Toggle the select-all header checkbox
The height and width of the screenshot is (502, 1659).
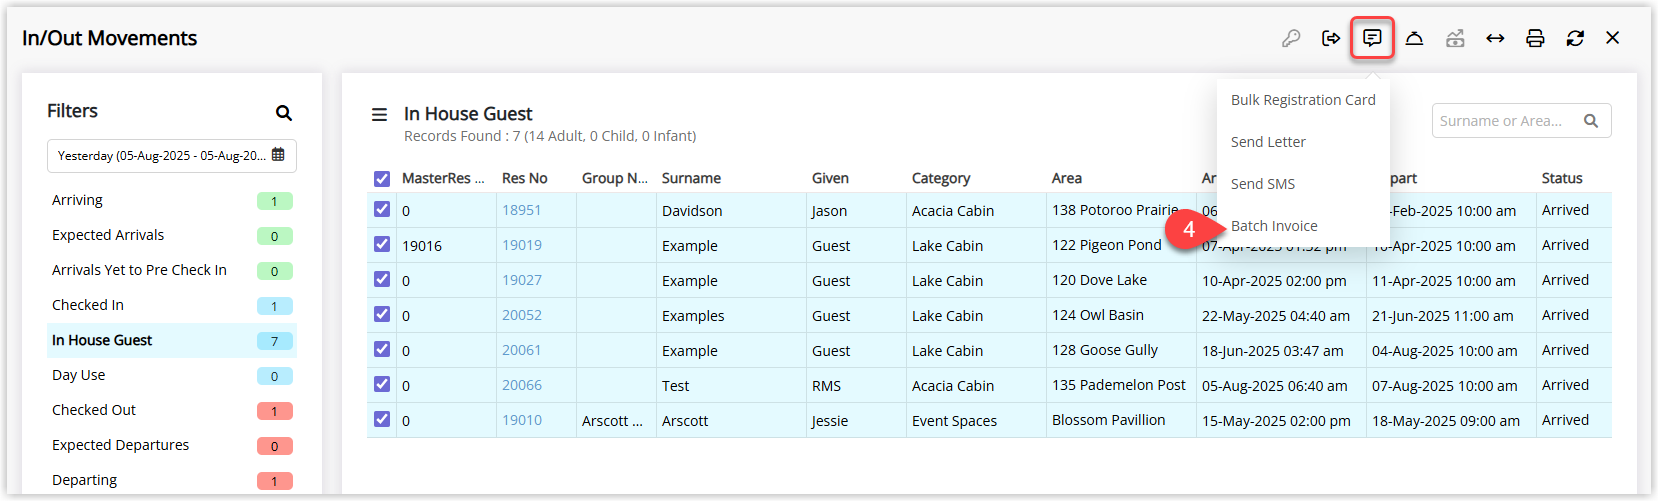[x=382, y=179]
